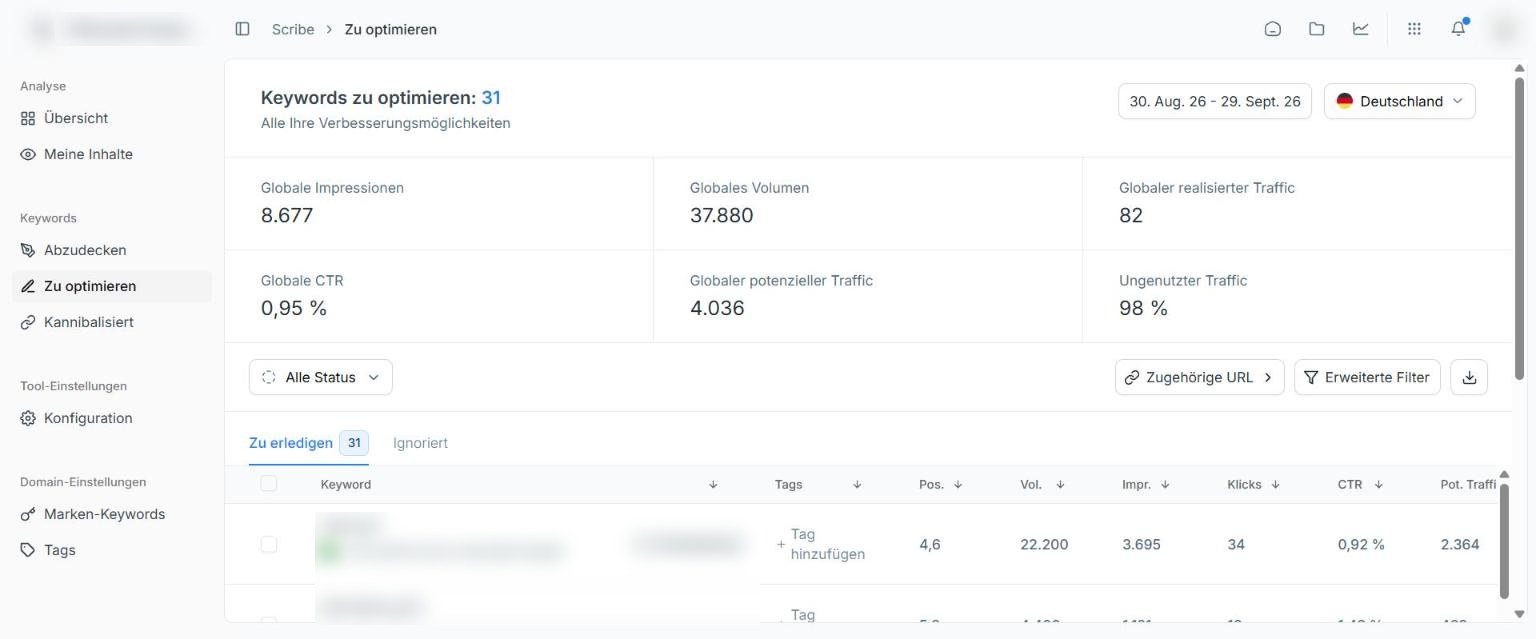Click the Übersicht grid icon
1536x639 pixels.
[28, 118]
